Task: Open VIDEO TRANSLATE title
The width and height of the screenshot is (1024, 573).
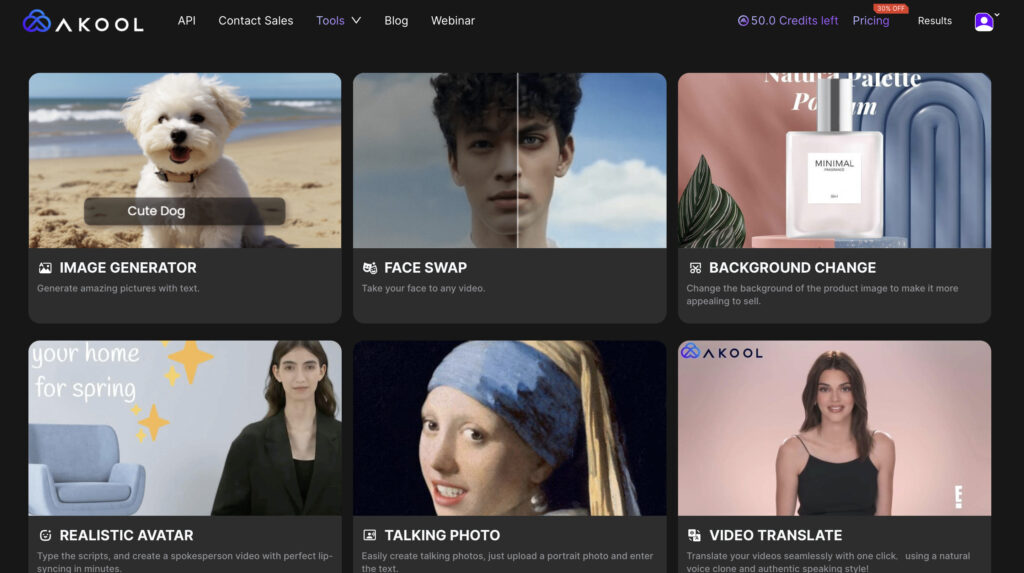Action: pyautogui.click(x=775, y=536)
